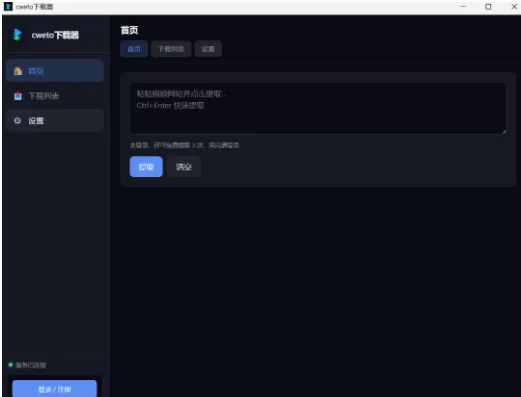Click the title bar app icon
The width and height of the screenshot is (521, 397).
pos(8,6)
